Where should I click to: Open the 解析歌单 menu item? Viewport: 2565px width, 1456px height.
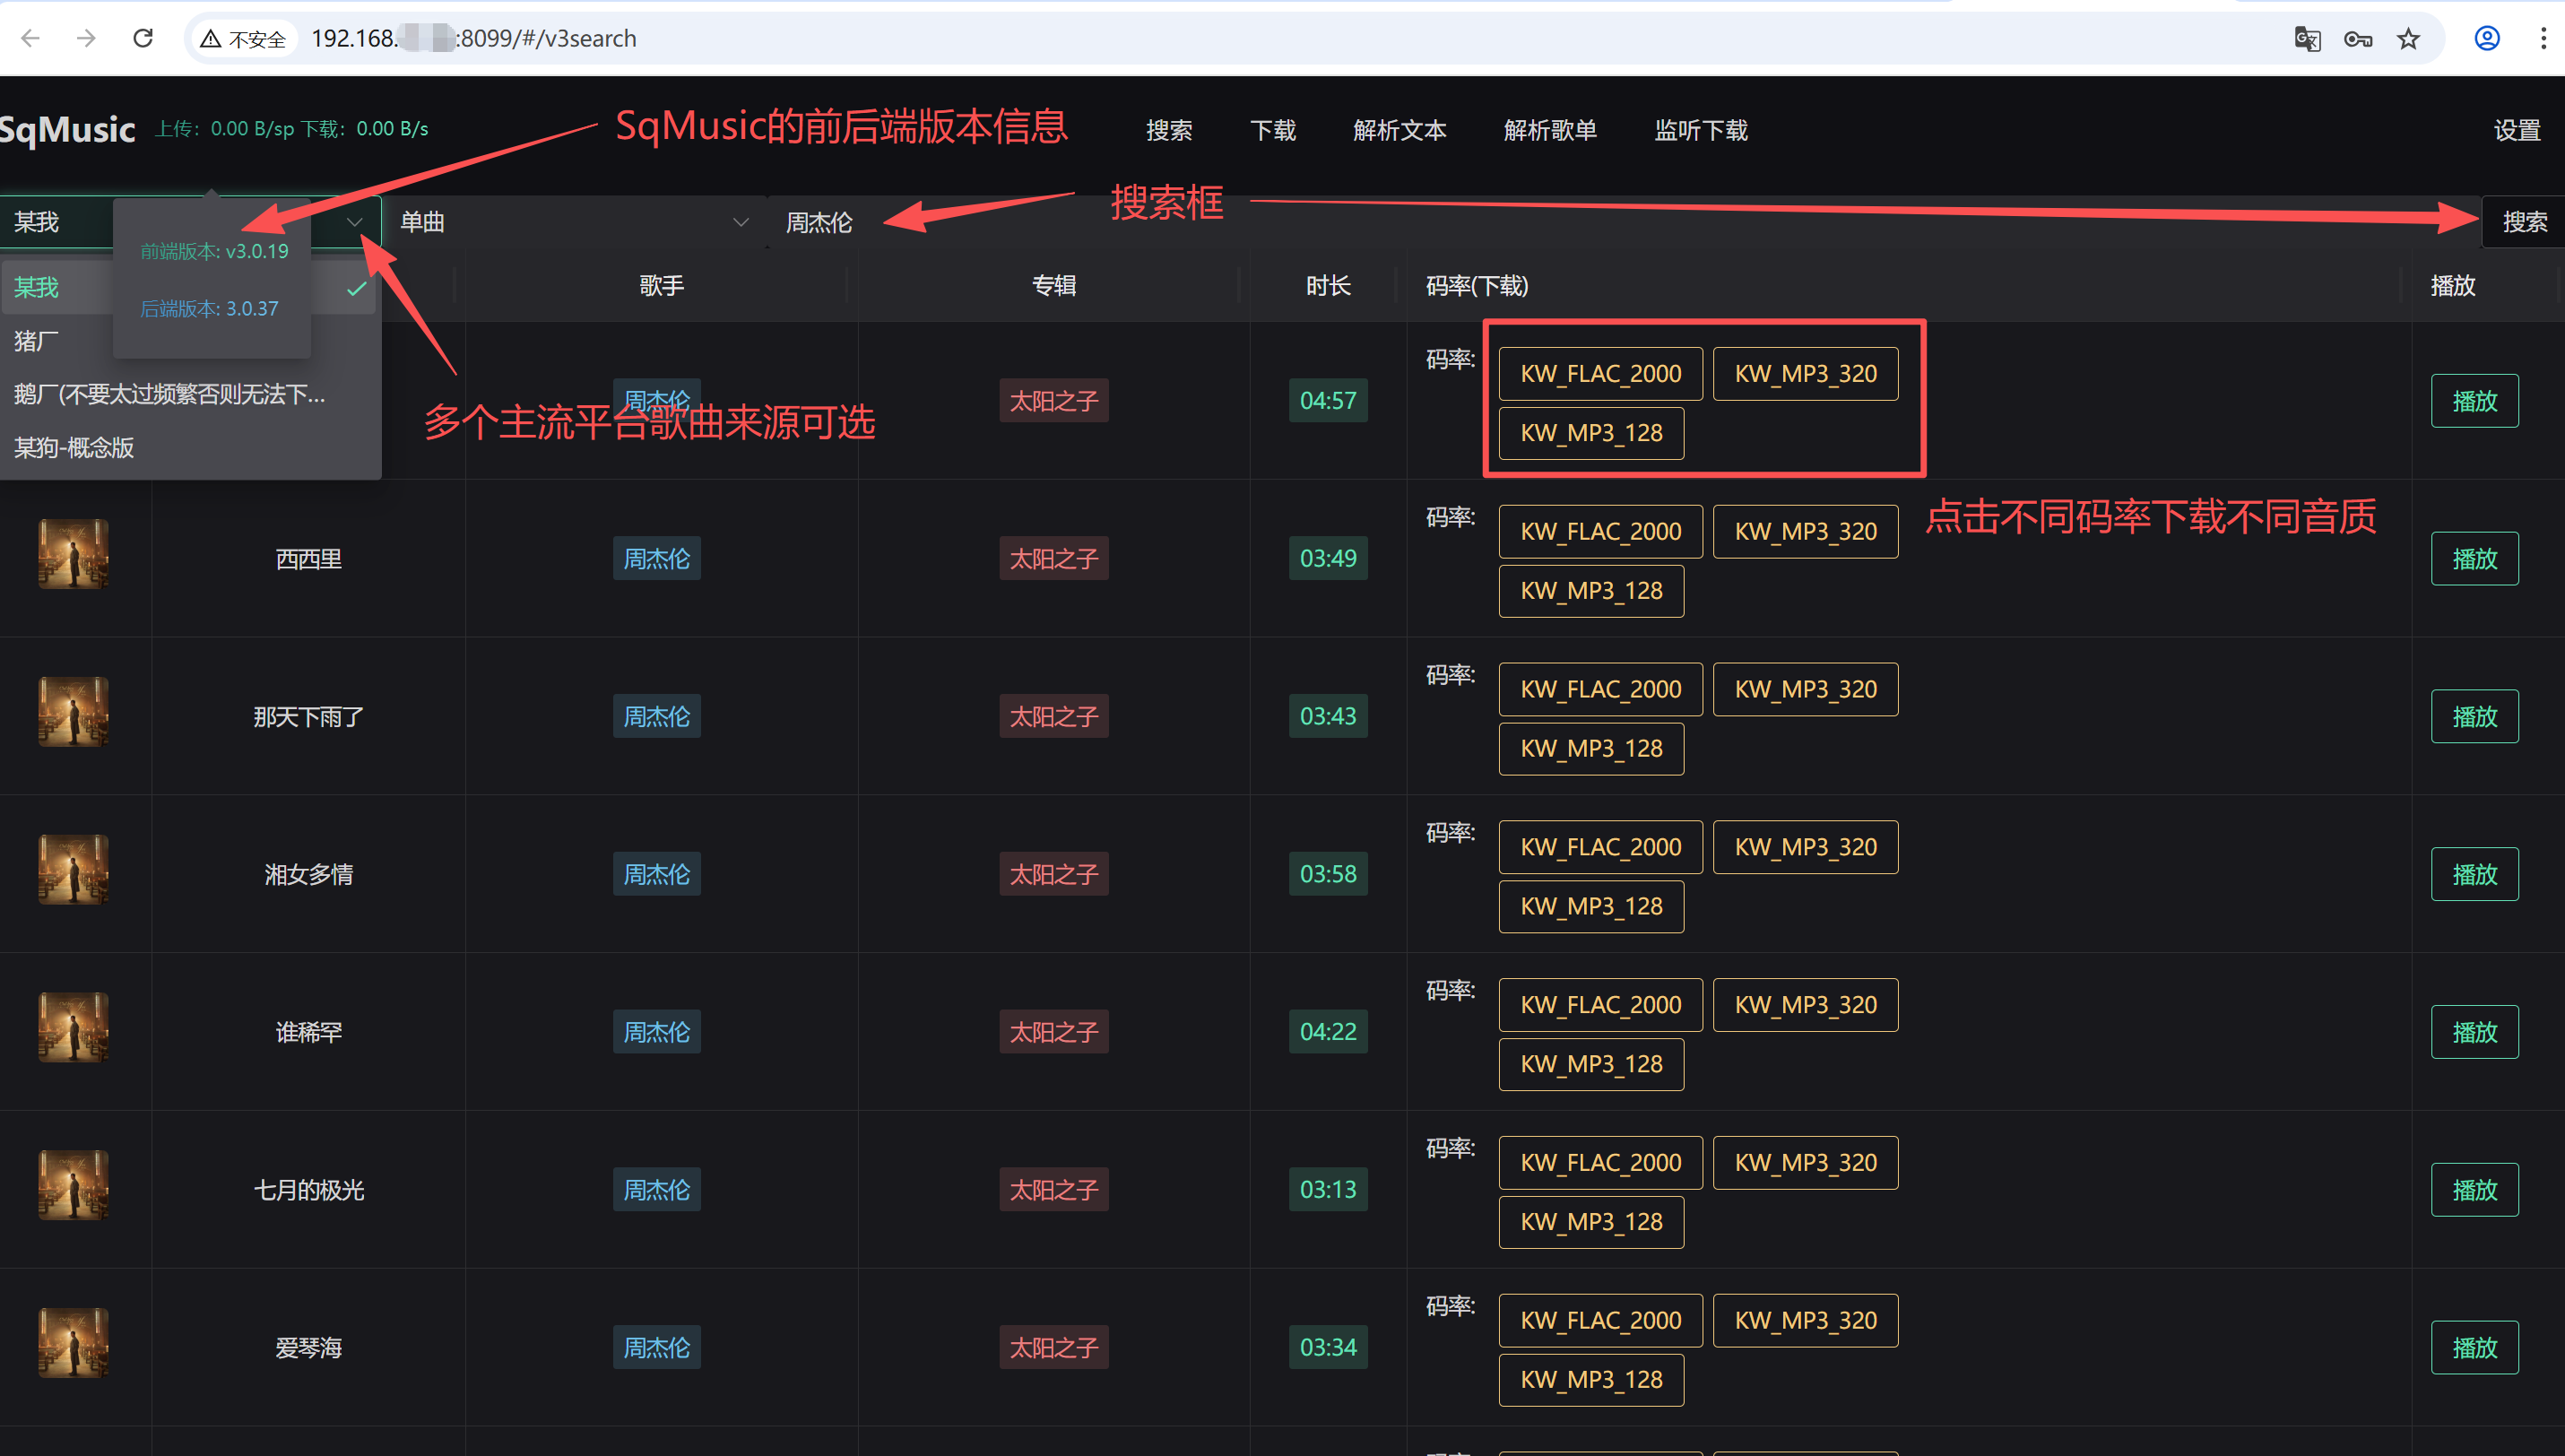[1549, 130]
